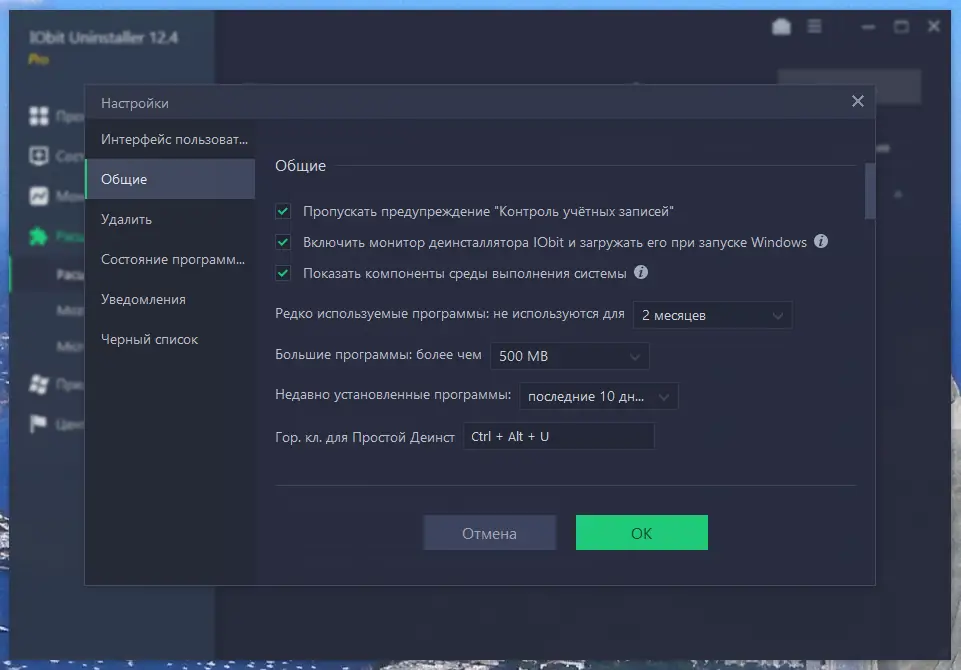The width and height of the screenshot is (961, 670).
Task: Confirm settings with the OK button
Action: pos(642,533)
